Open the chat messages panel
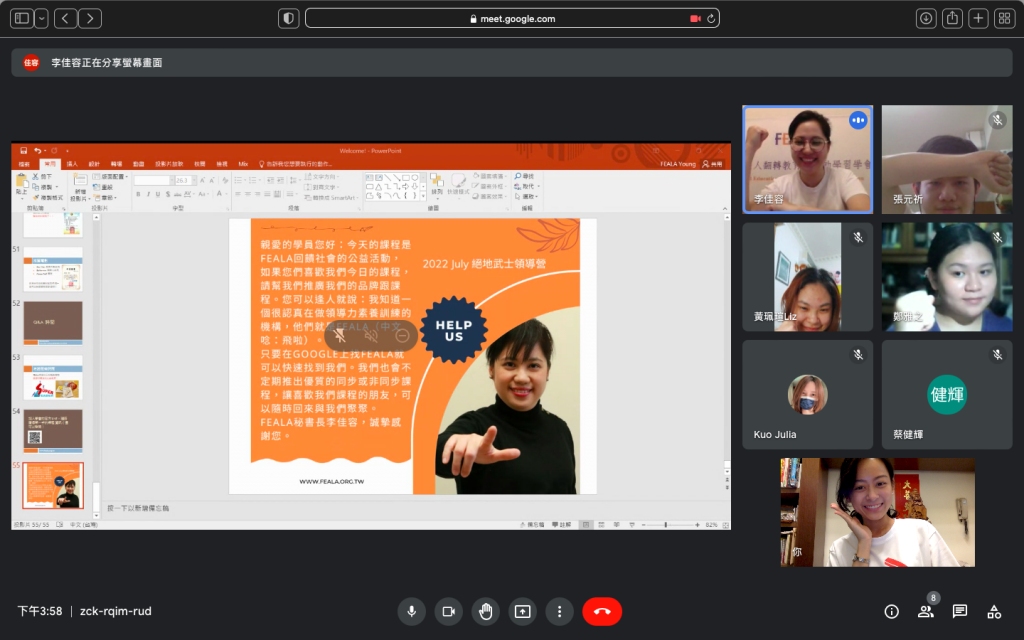 point(959,611)
